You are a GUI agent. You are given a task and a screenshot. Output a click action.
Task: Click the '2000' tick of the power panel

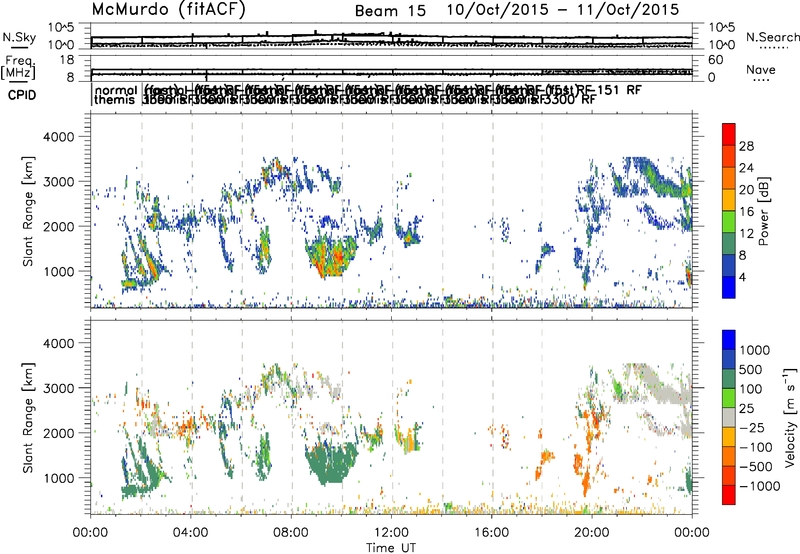[58, 226]
